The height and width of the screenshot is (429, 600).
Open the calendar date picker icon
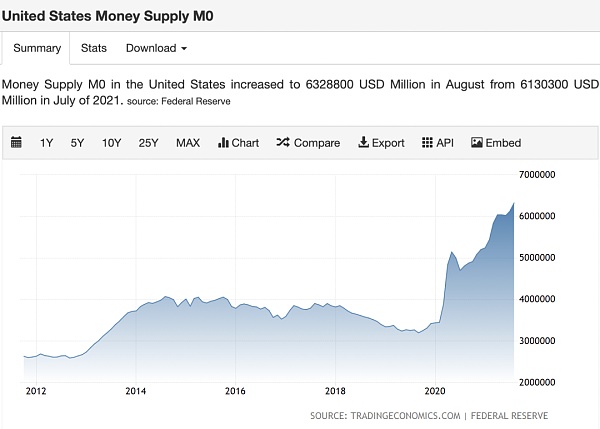tap(16, 143)
